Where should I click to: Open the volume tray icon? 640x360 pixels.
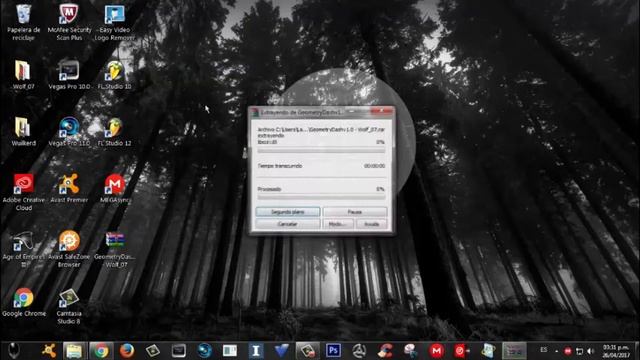click(591, 351)
